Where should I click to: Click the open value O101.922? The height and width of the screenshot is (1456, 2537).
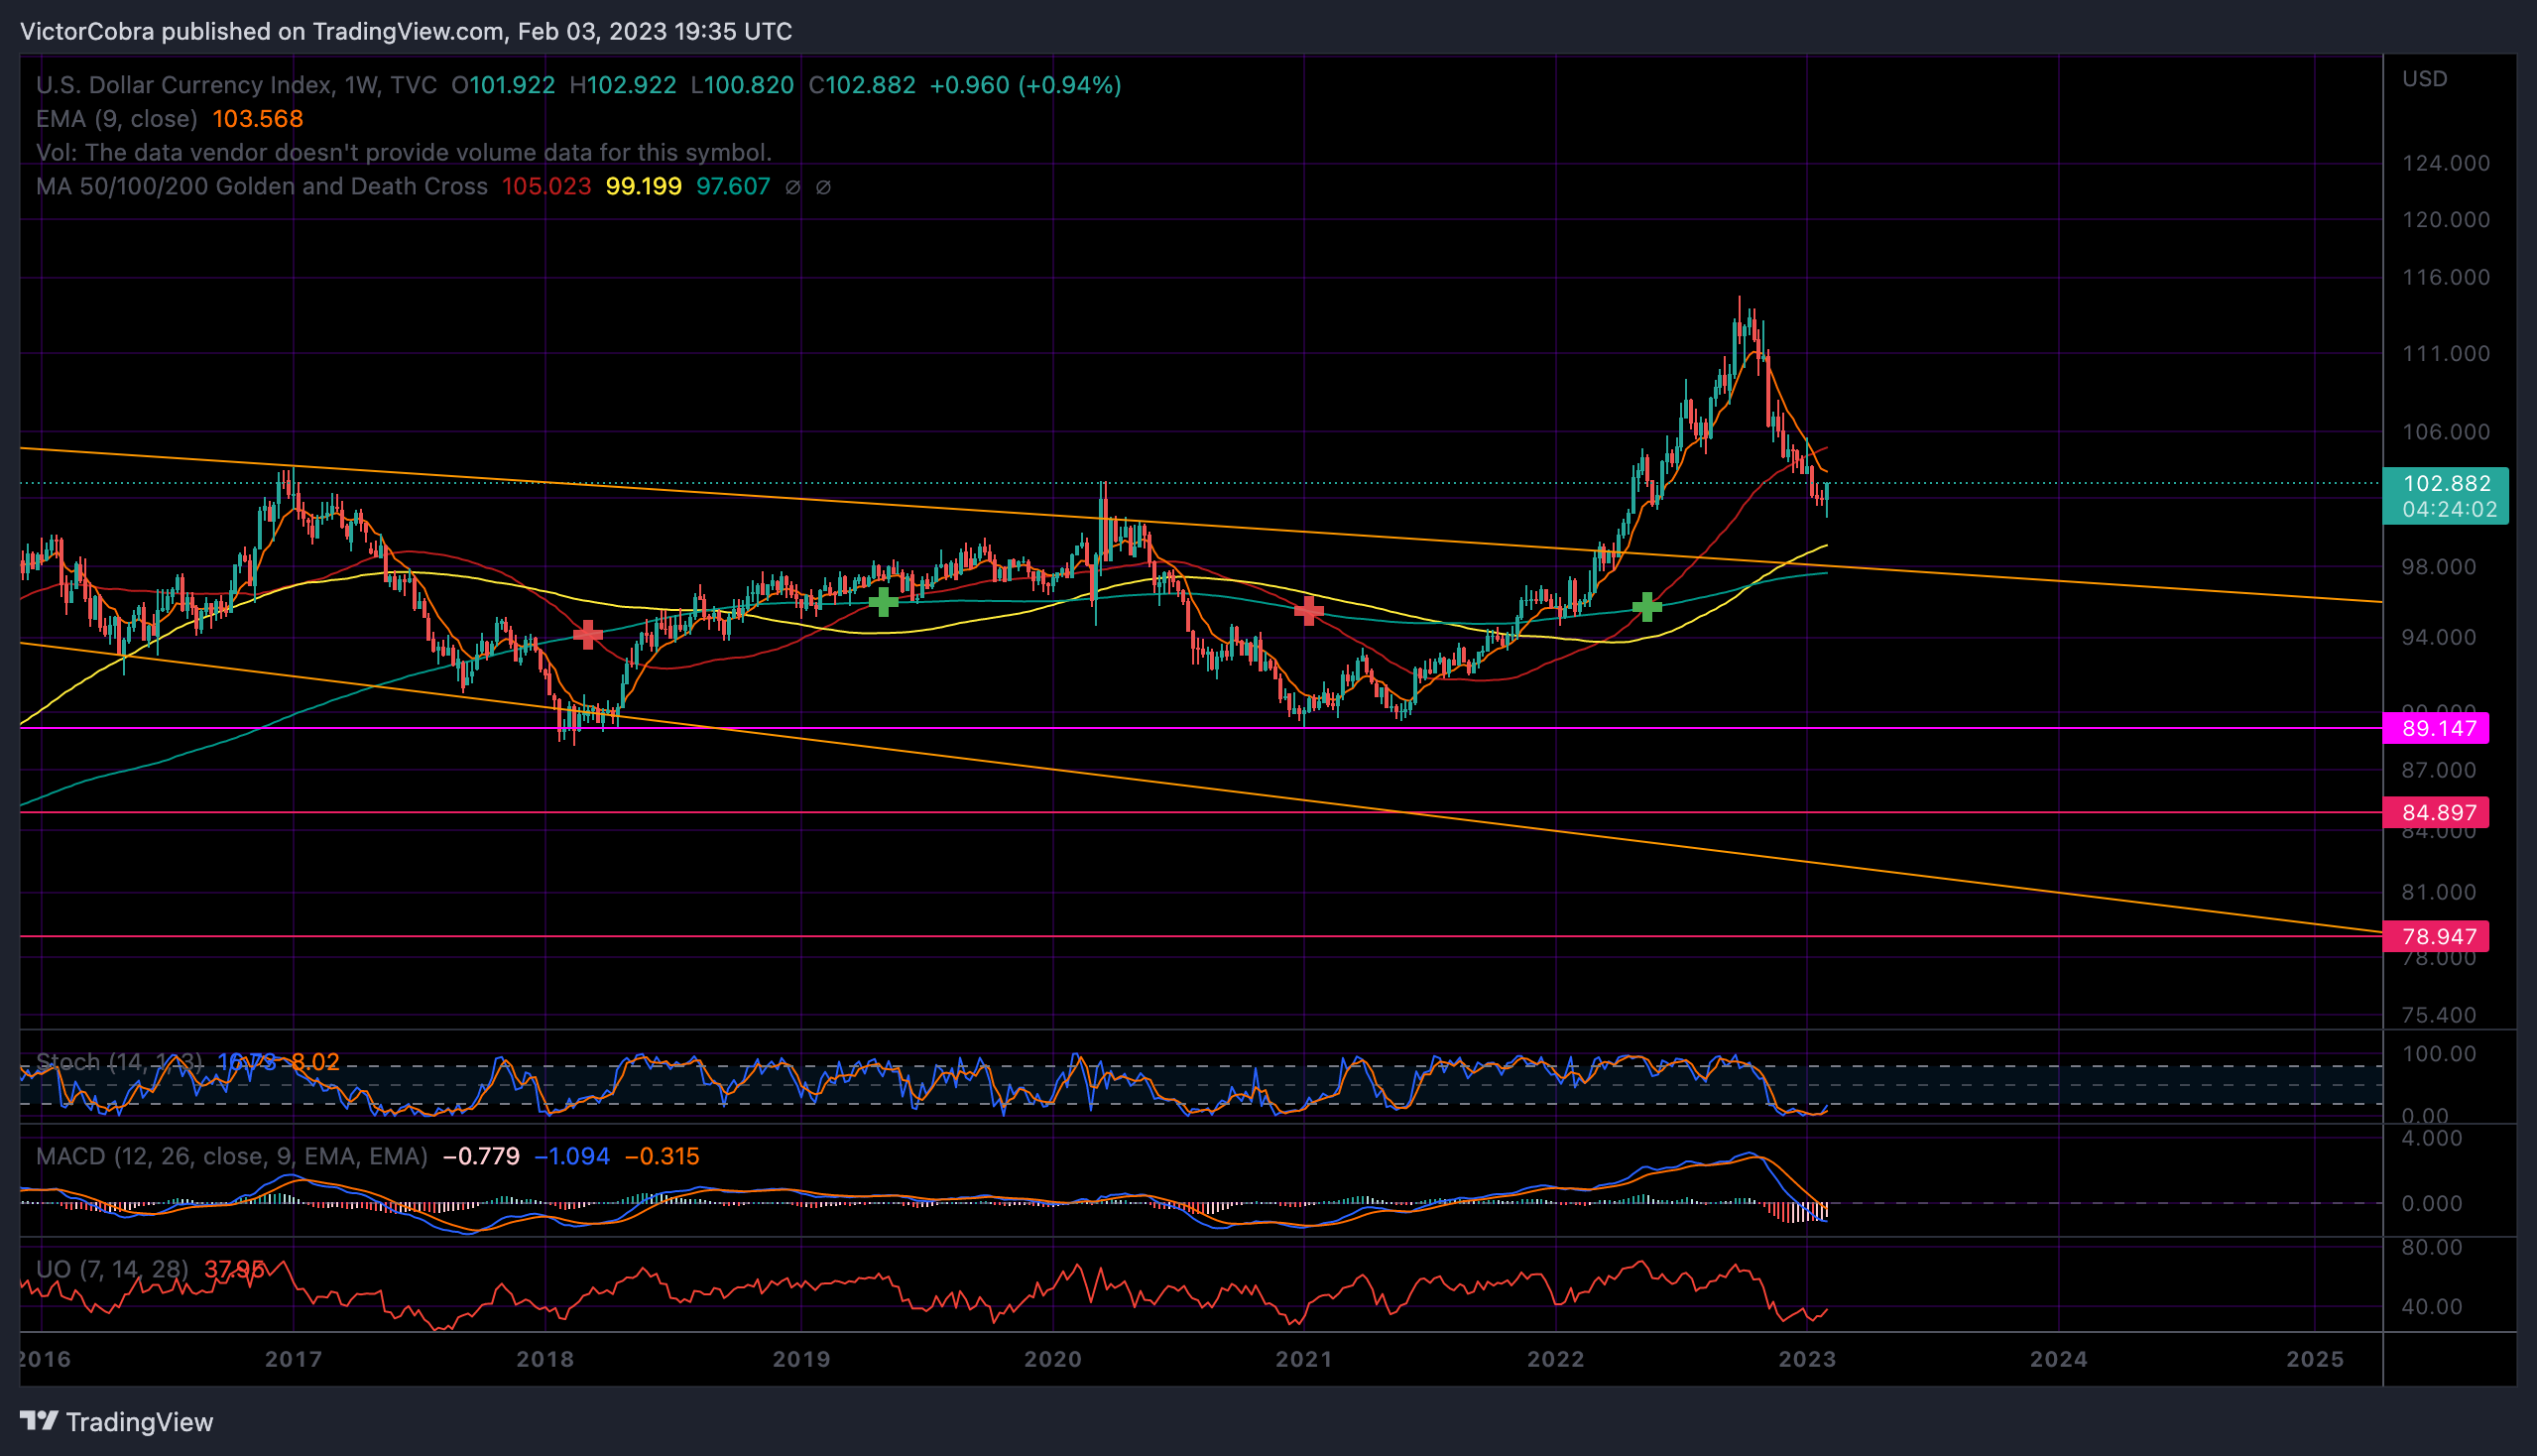pyautogui.click(x=503, y=85)
